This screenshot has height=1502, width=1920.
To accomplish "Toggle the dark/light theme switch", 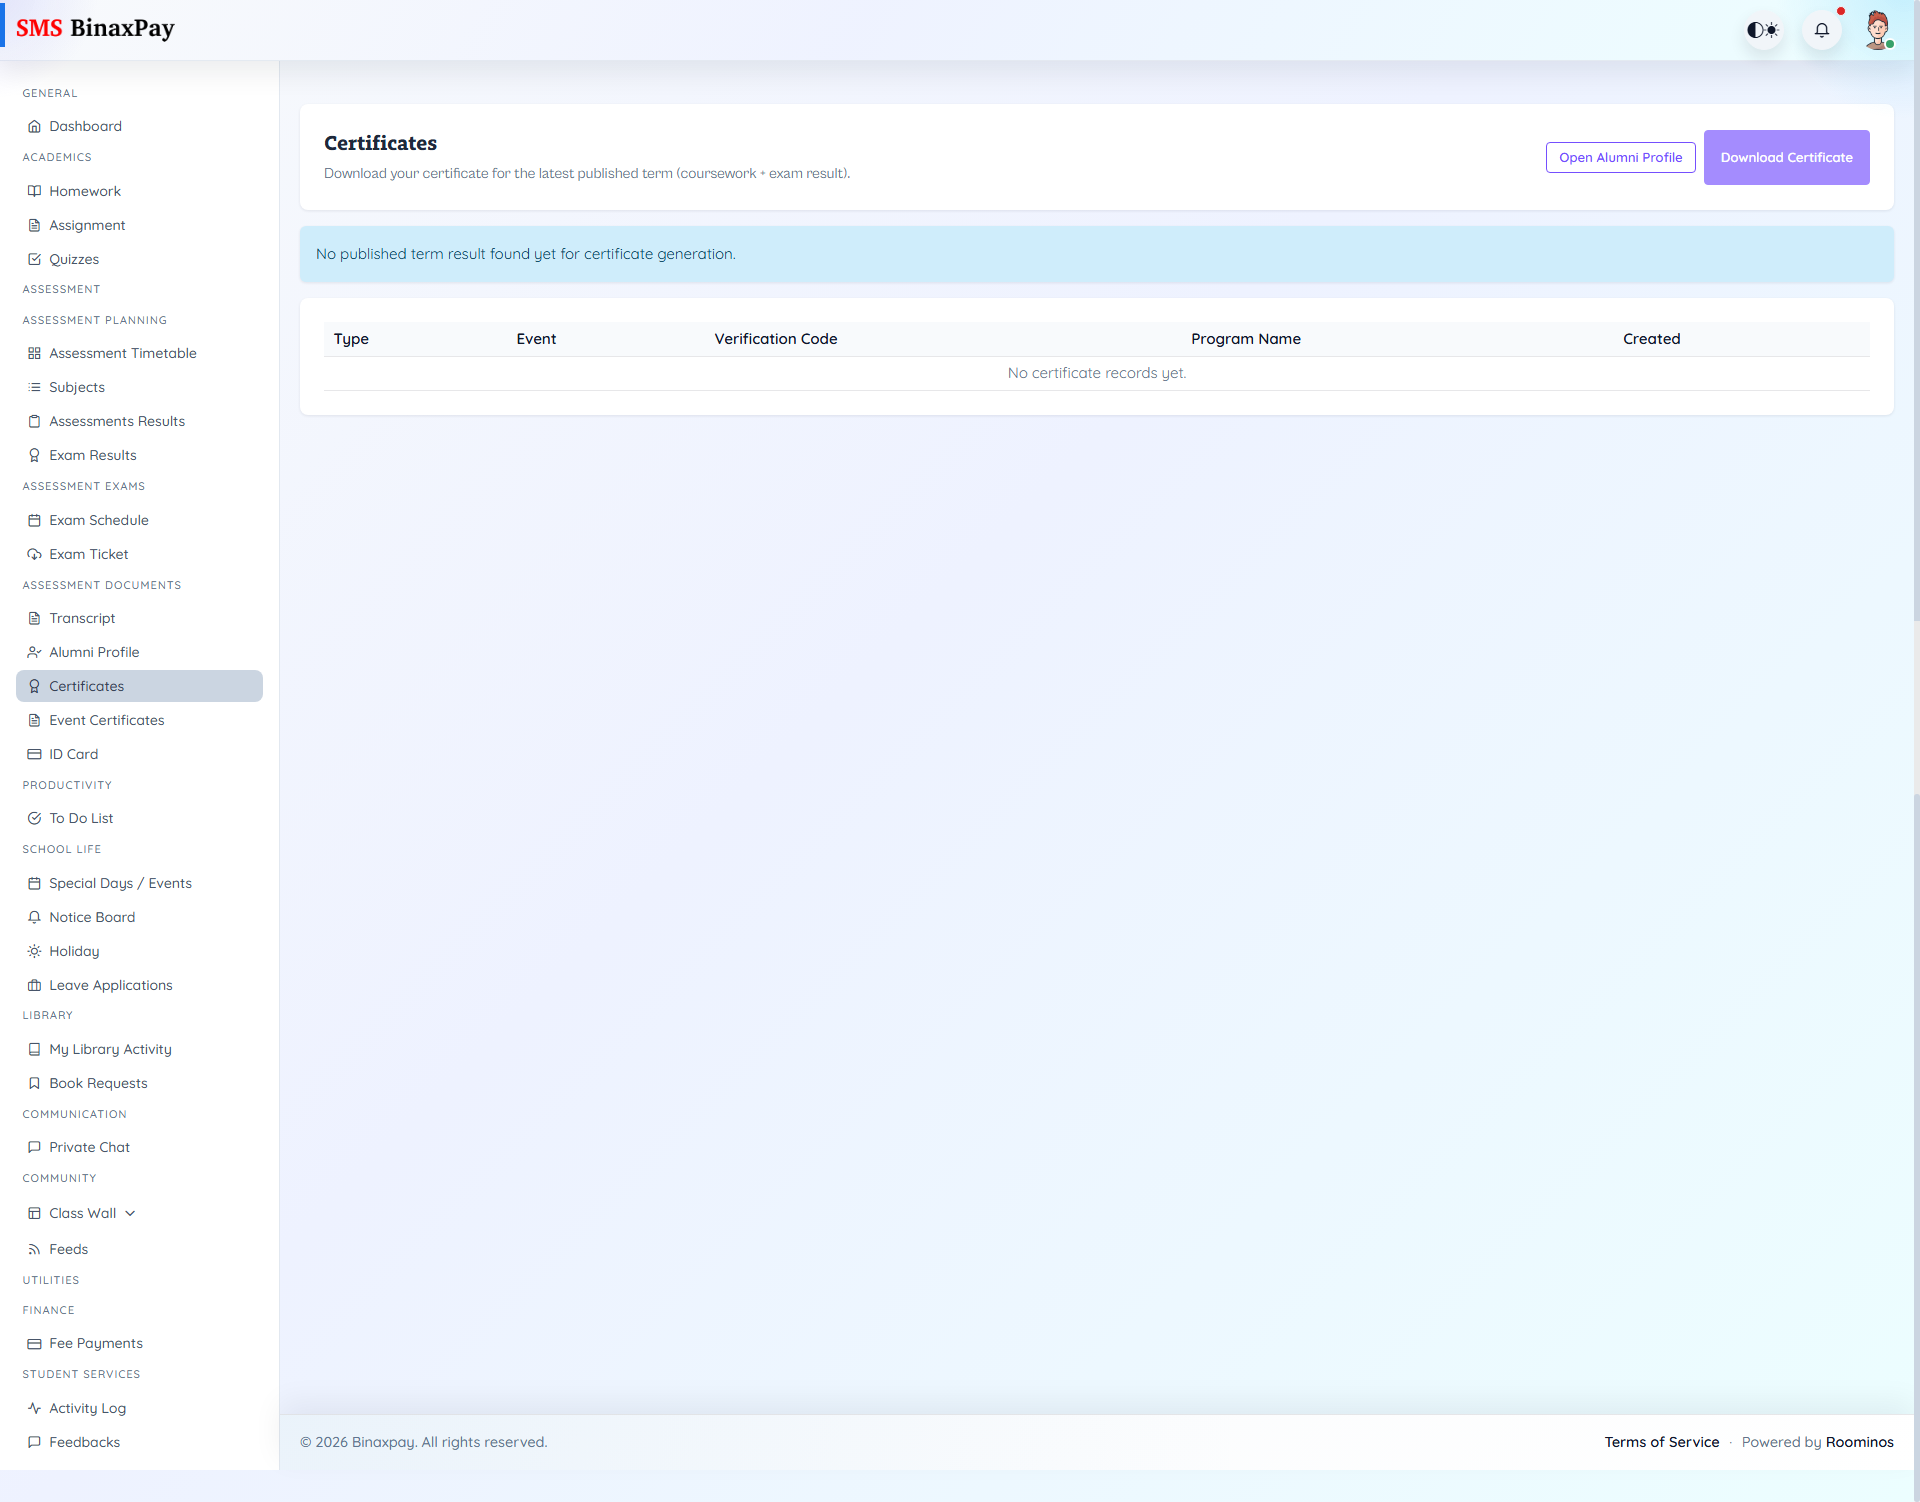I will [1763, 29].
